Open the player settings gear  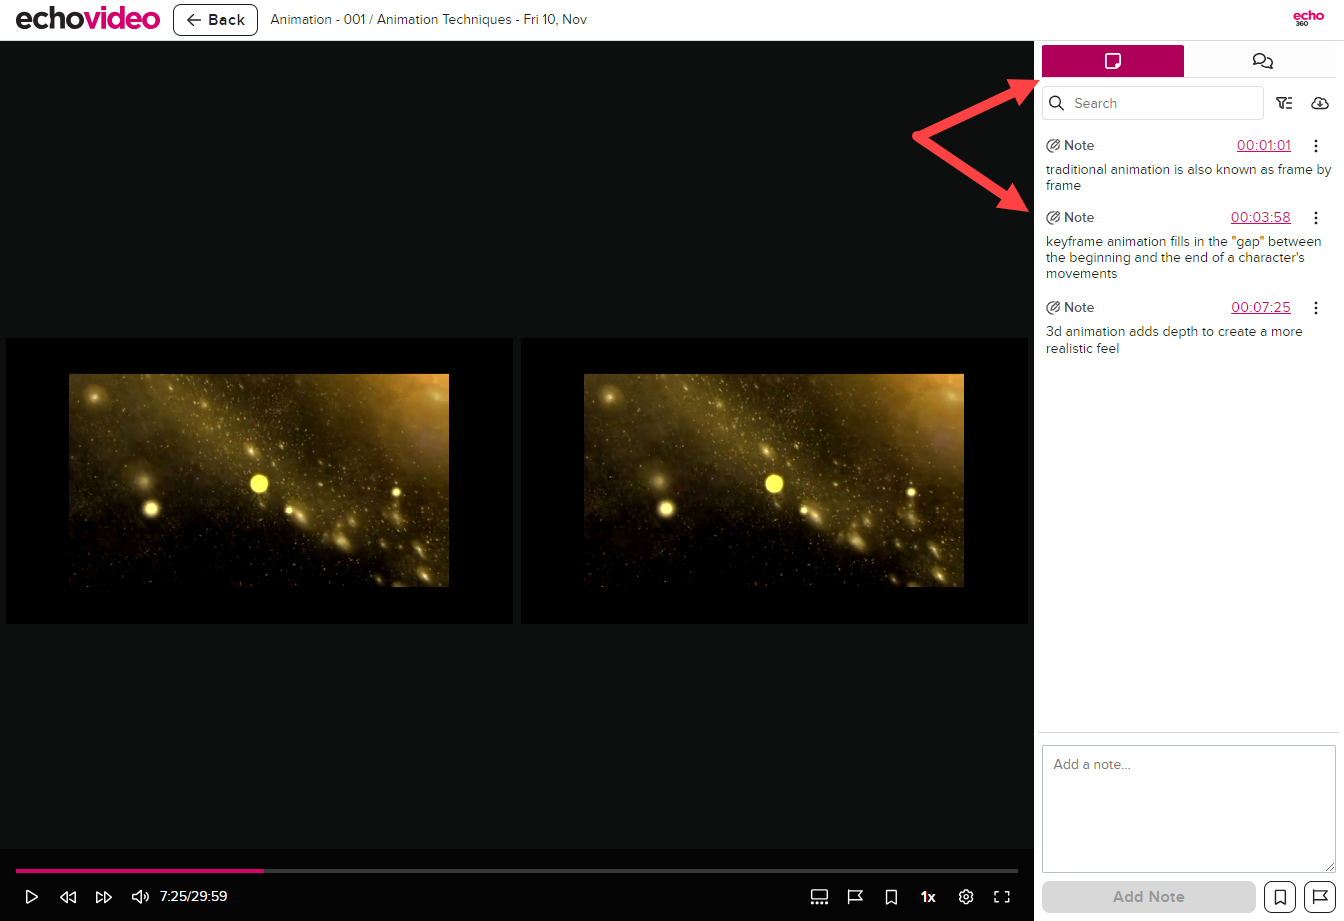tap(966, 897)
